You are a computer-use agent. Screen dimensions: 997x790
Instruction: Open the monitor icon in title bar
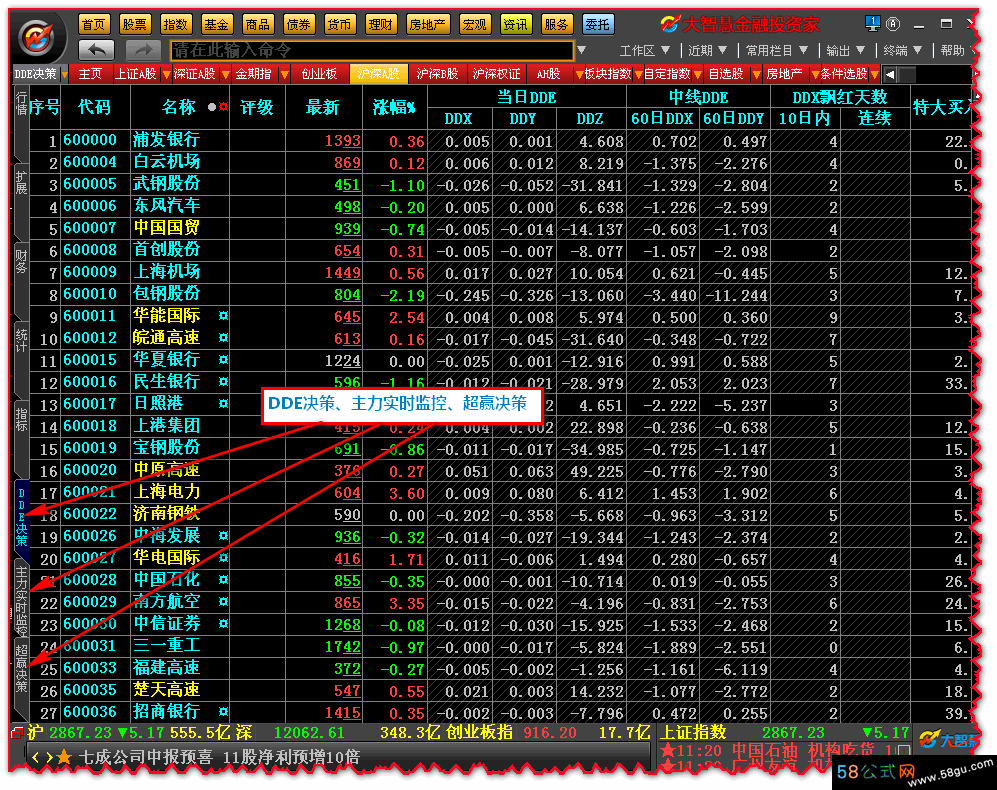pos(873,24)
